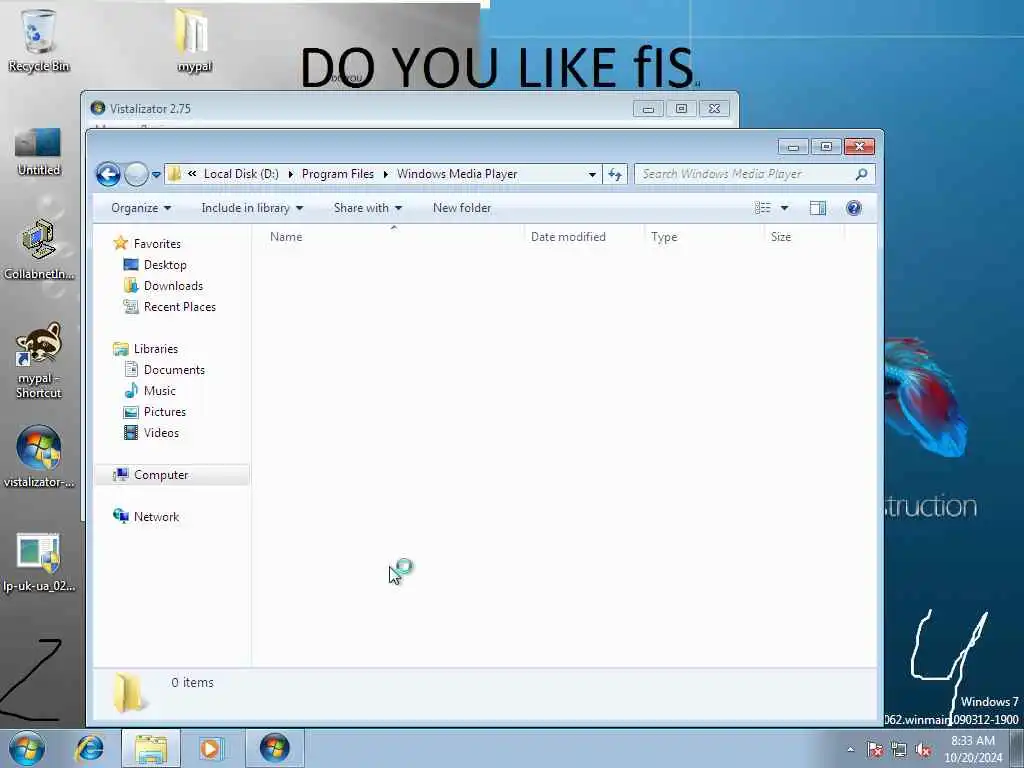The width and height of the screenshot is (1024, 768).
Task: Open the Music library
Action: [x=159, y=391]
